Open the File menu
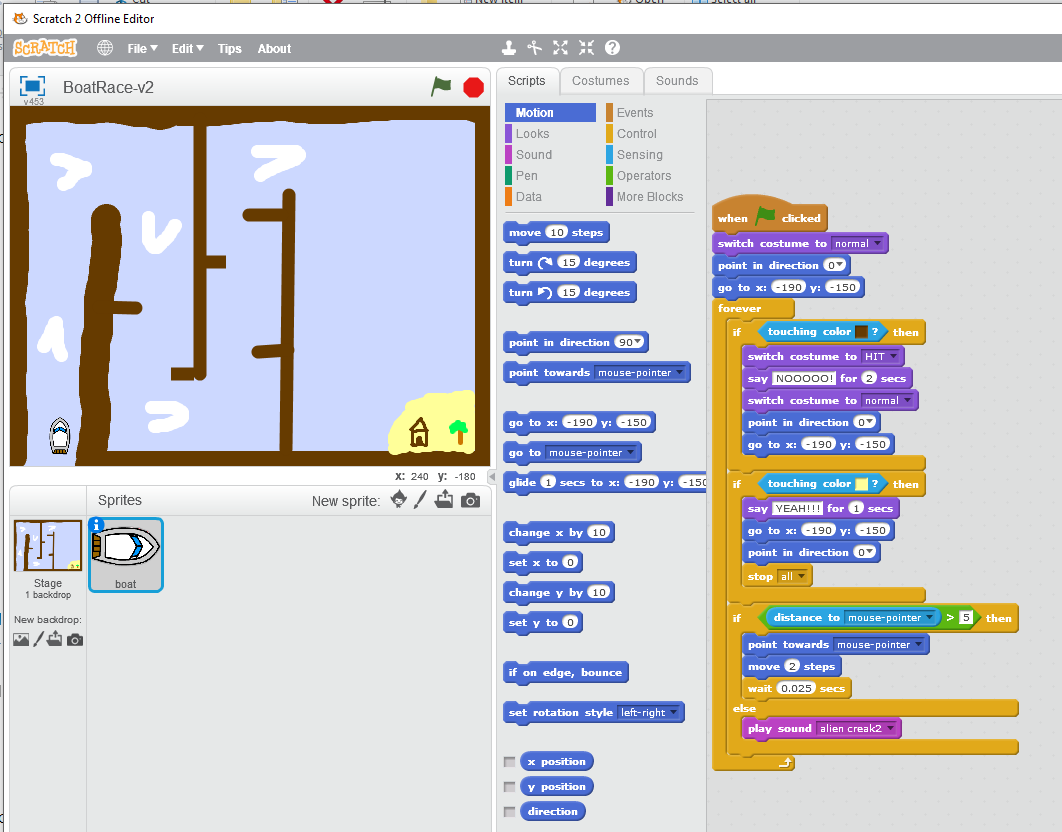Viewport: 1062px width, 832px height. click(142, 48)
